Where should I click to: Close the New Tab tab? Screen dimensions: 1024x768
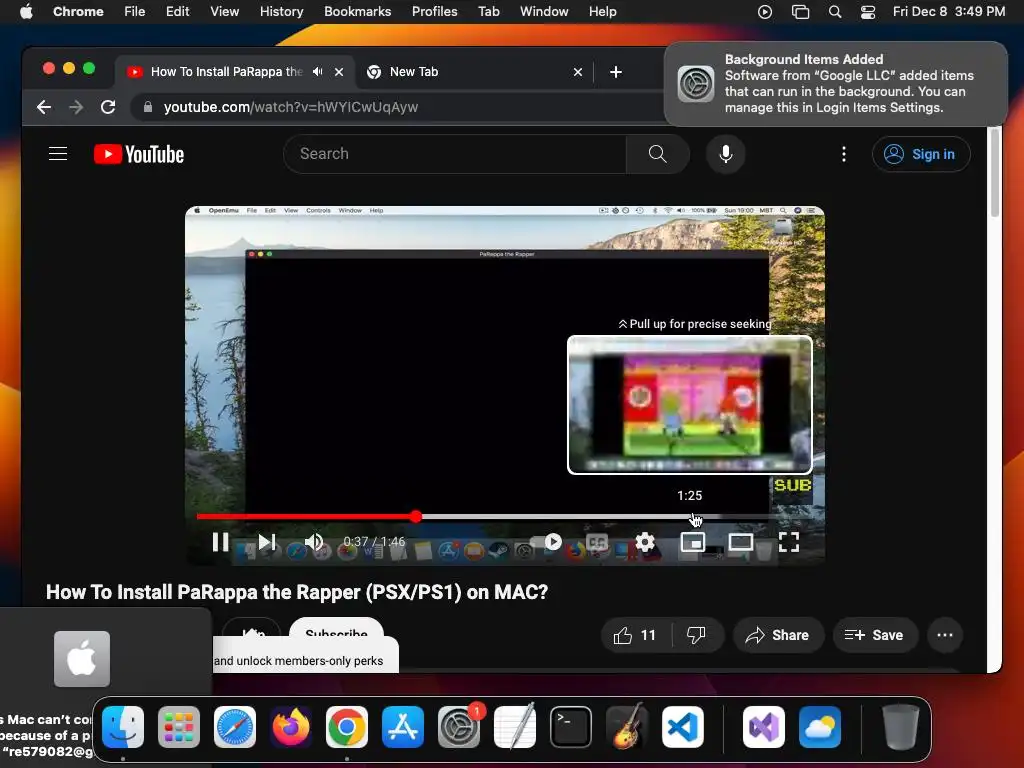point(577,72)
